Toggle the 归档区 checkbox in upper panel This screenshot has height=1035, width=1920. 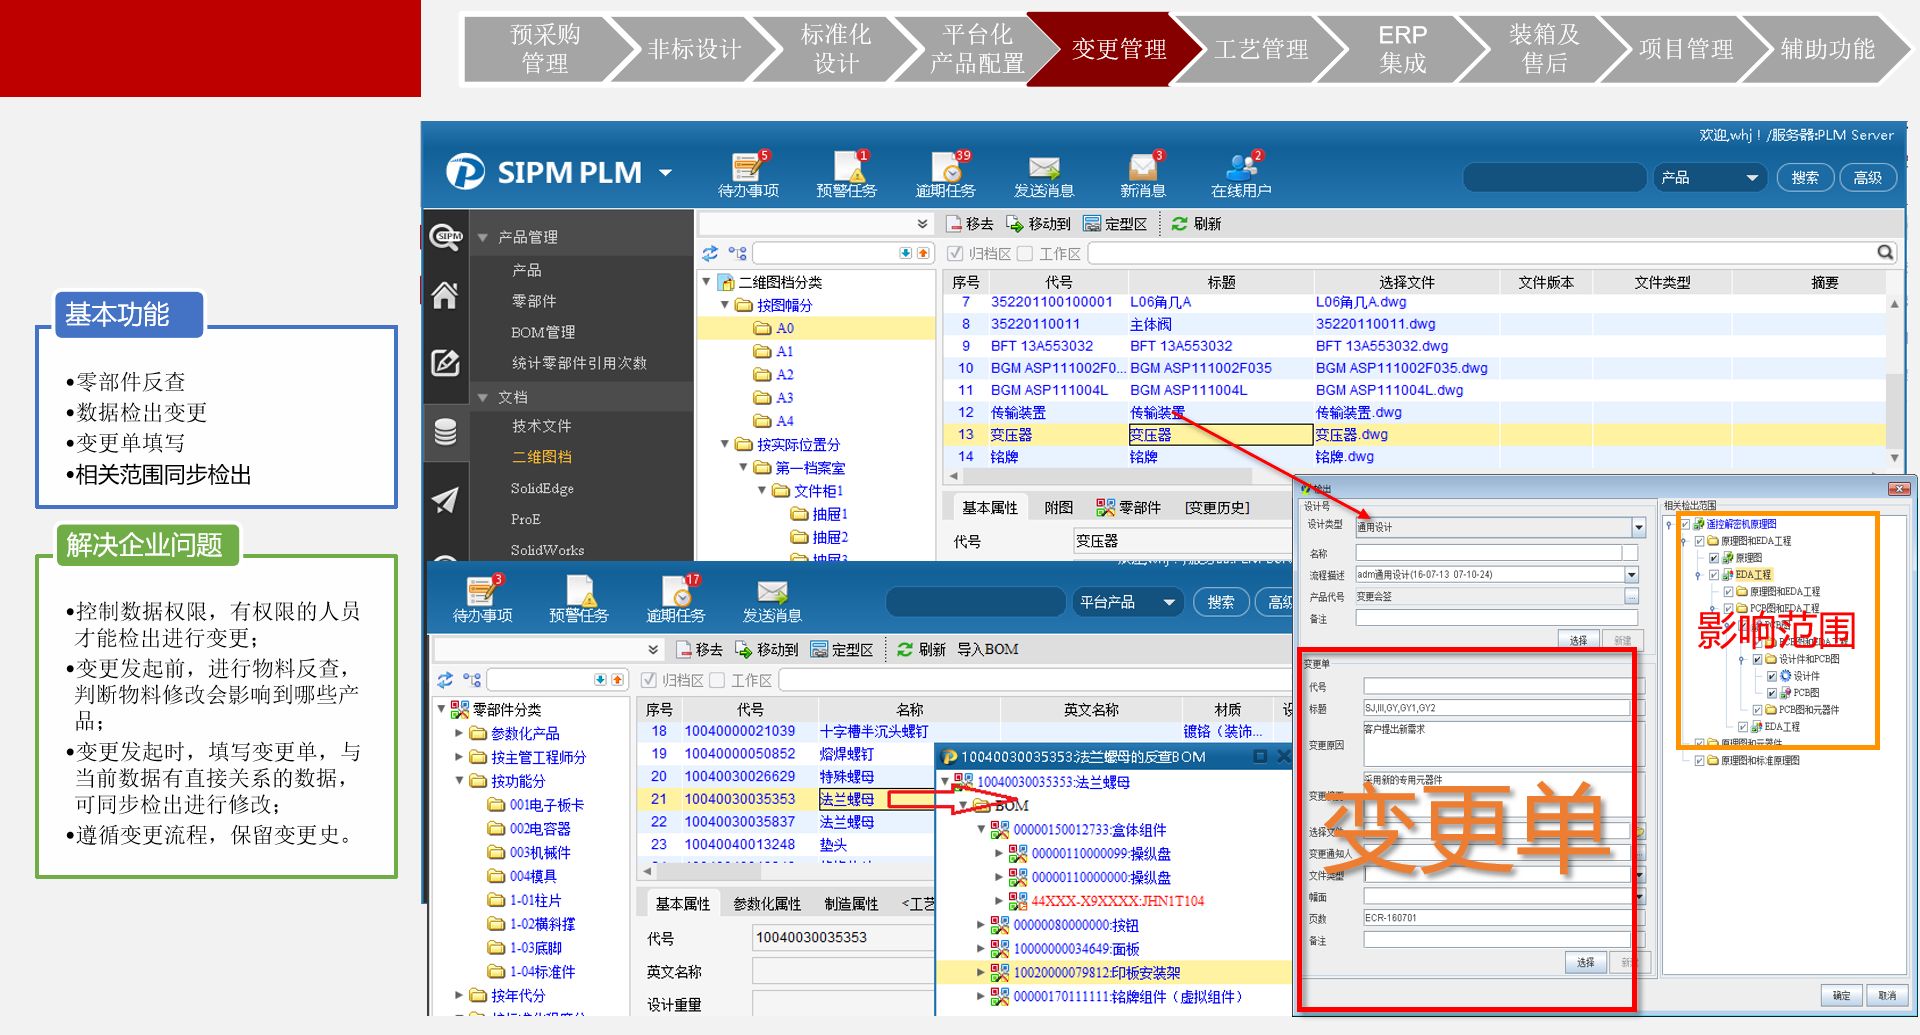pyautogui.click(x=955, y=254)
